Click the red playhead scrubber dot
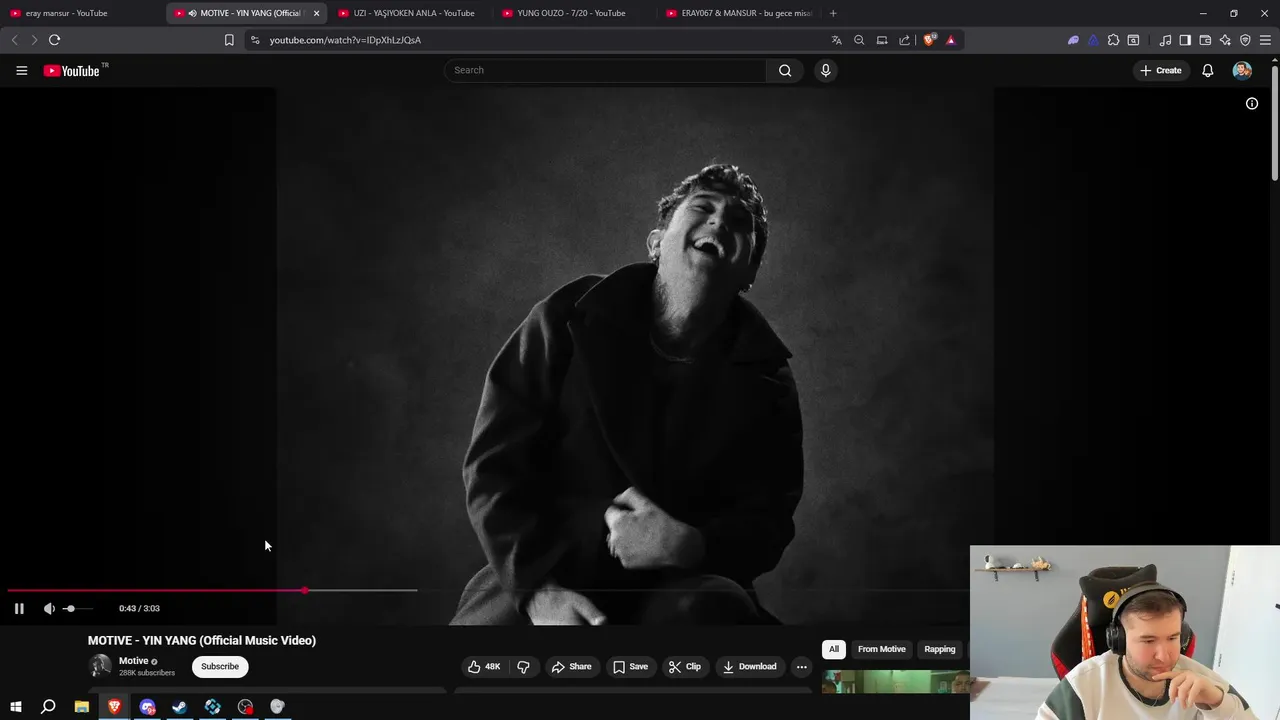This screenshot has height=720, width=1280. 305,590
